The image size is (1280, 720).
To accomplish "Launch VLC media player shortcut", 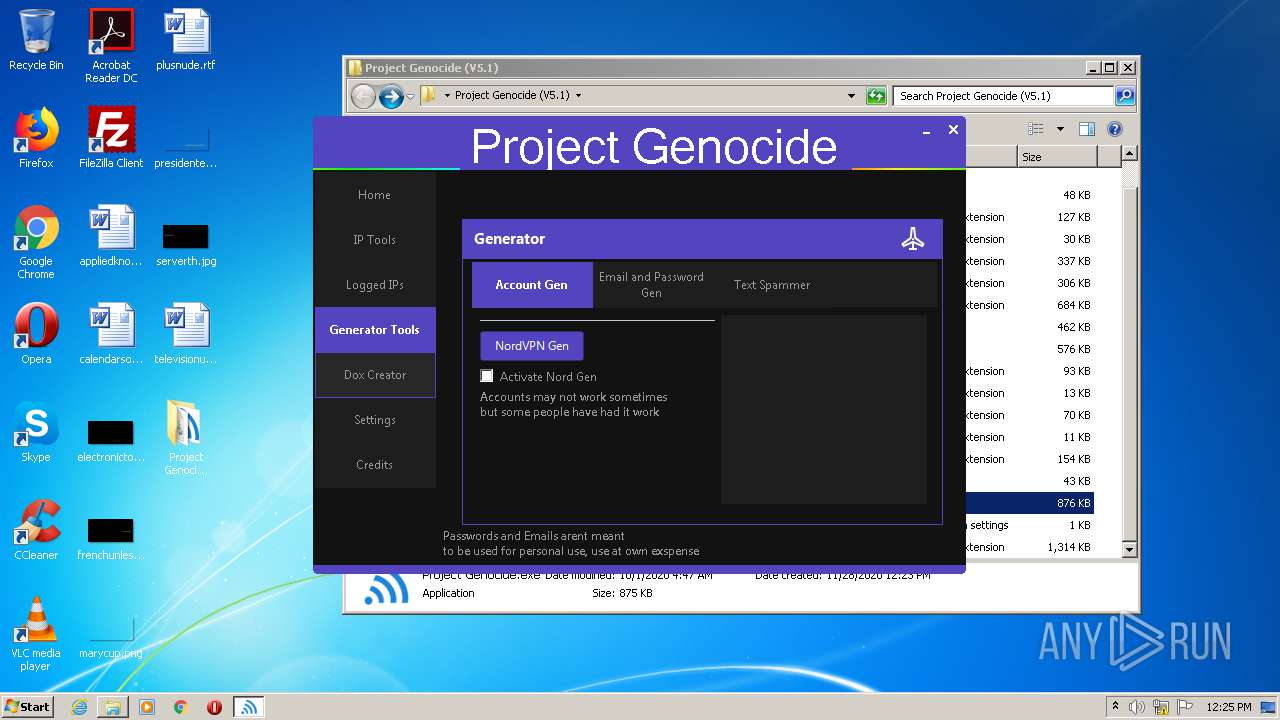I will pyautogui.click(x=36, y=634).
